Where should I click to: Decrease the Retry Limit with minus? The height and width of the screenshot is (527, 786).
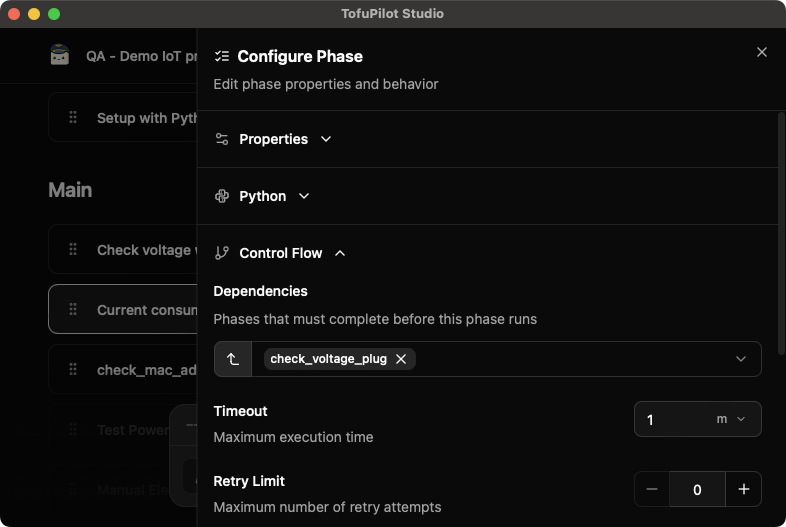pyautogui.click(x=652, y=489)
